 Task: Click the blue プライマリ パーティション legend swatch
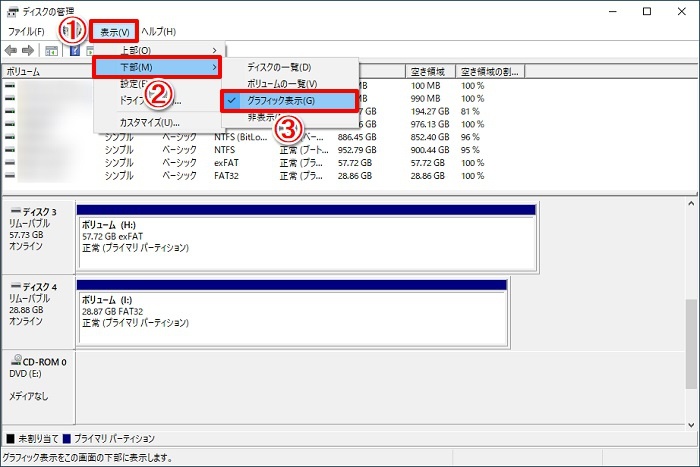[67, 438]
